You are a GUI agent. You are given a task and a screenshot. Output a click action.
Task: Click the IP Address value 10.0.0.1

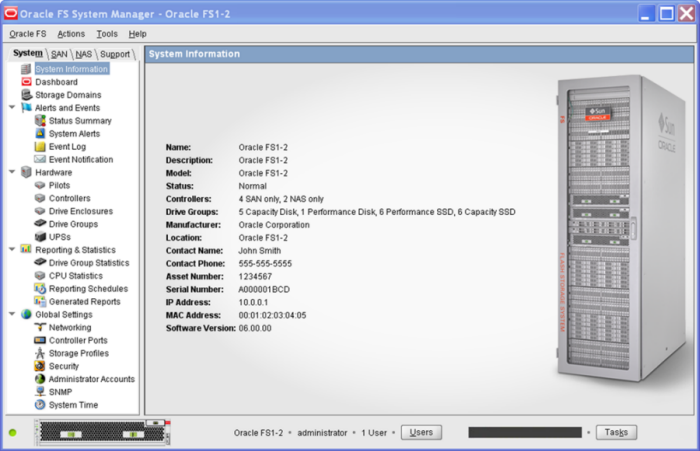click(253, 302)
